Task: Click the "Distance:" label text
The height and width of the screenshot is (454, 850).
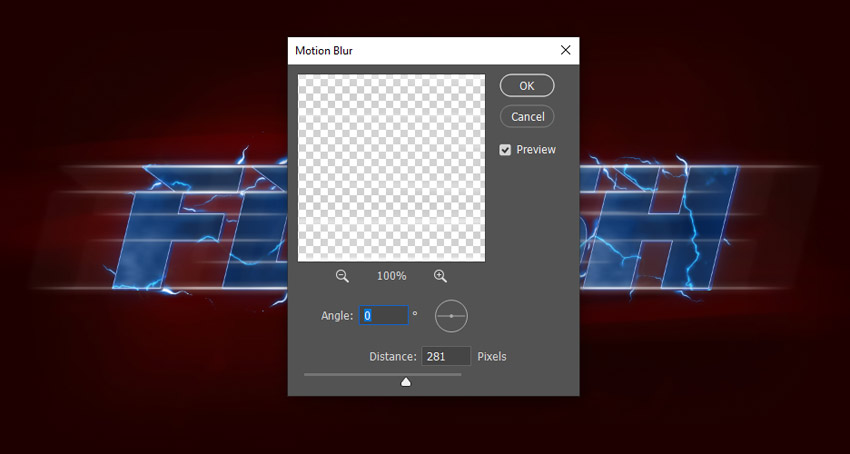Action: (x=392, y=356)
